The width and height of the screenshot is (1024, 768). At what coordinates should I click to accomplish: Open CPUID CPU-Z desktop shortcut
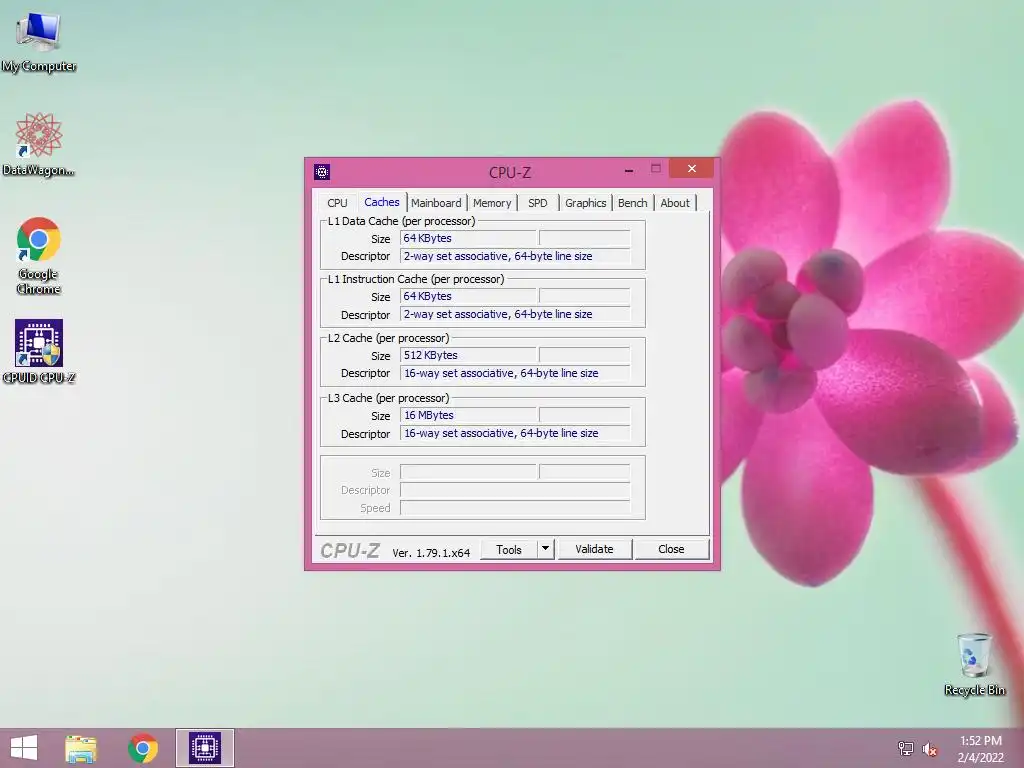39,351
